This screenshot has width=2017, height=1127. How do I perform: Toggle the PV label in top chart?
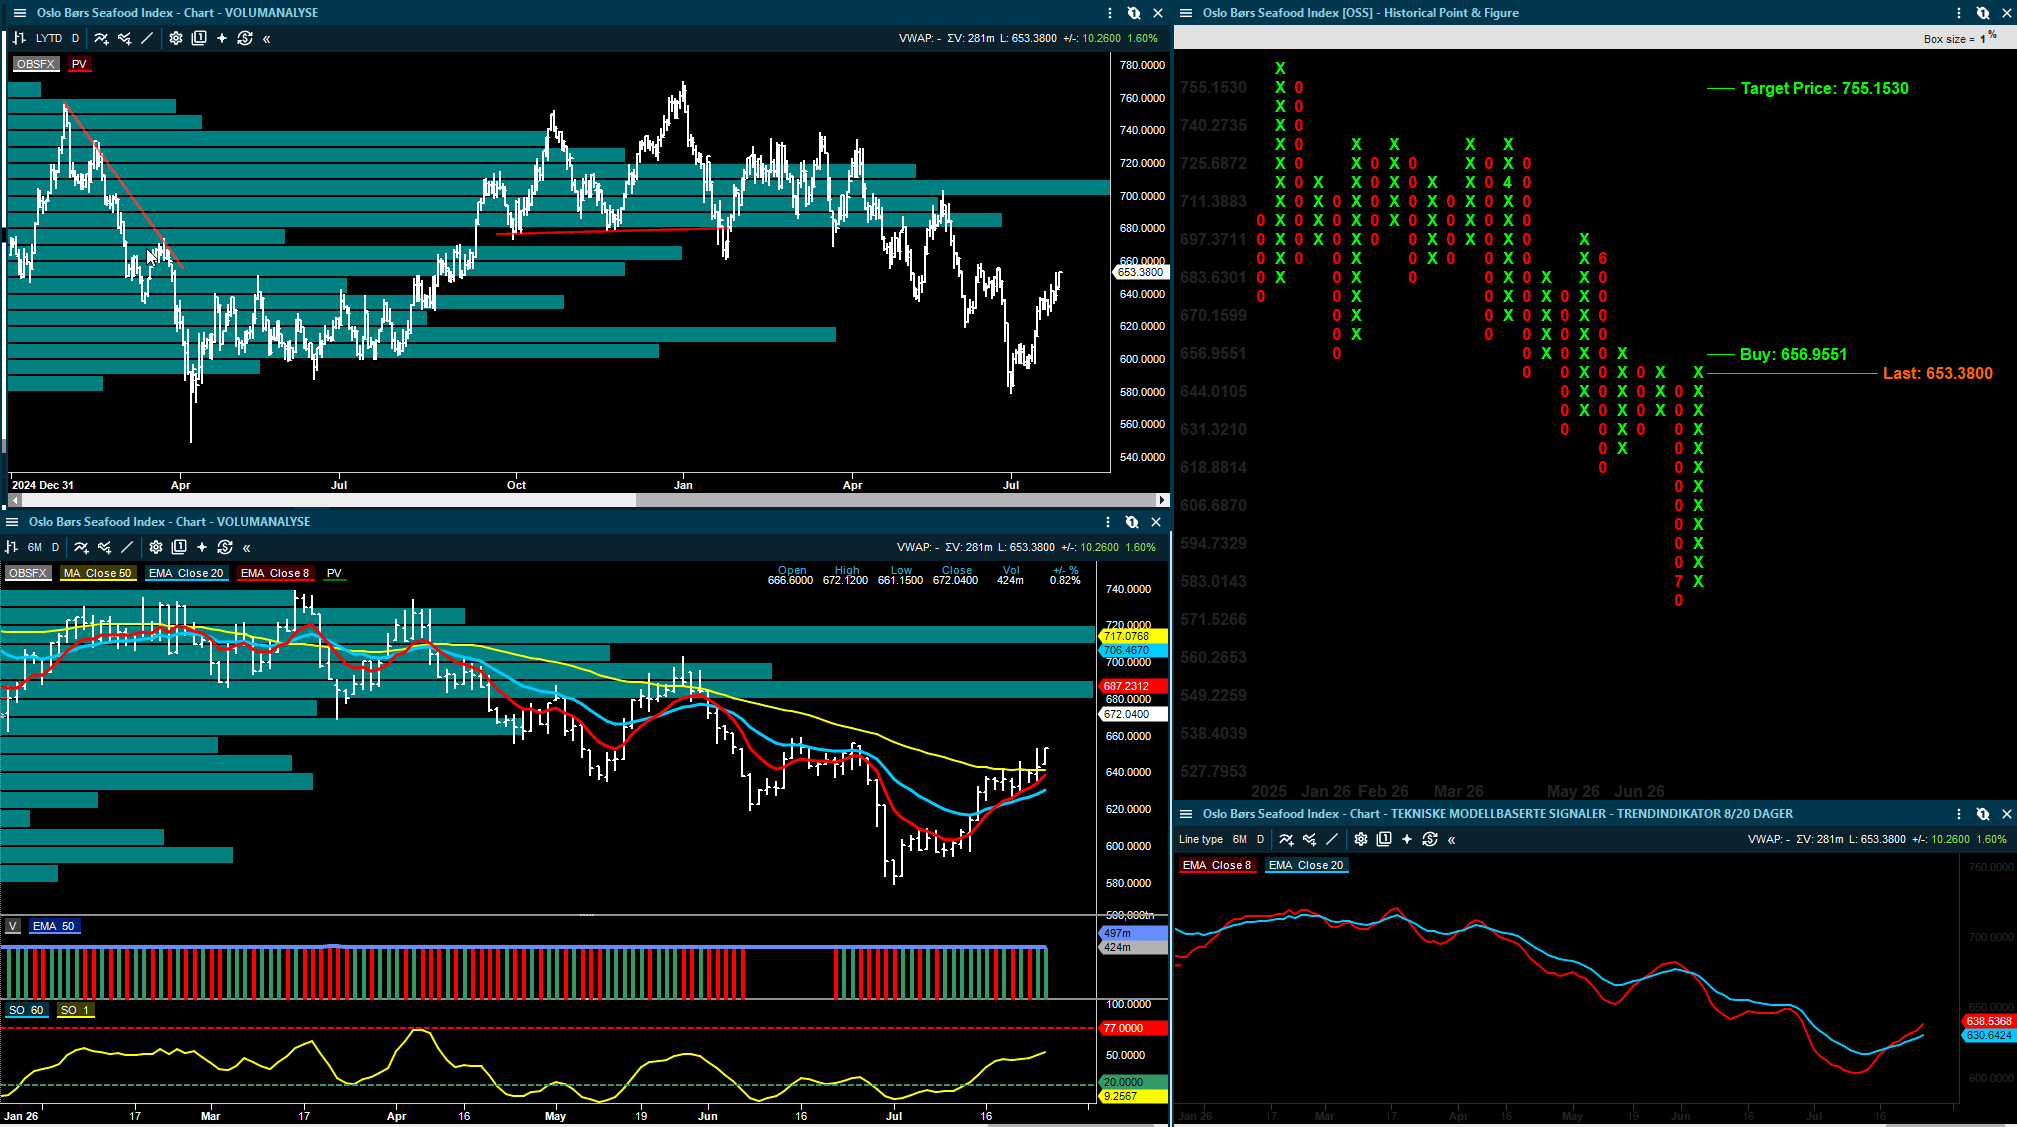pyautogui.click(x=80, y=64)
